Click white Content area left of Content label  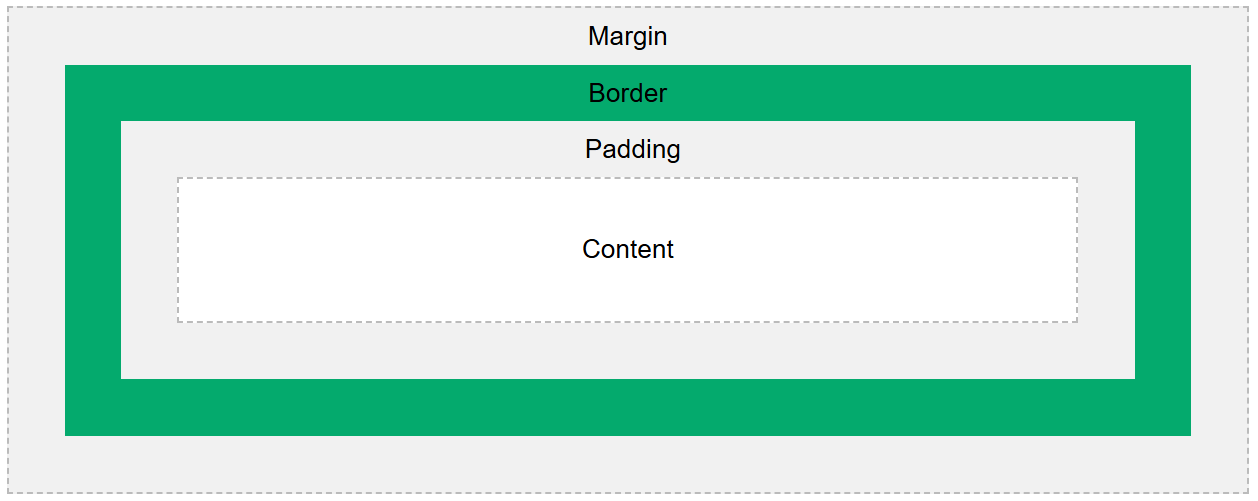pos(380,250)
